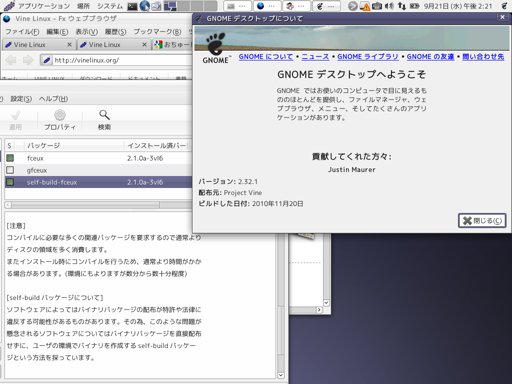Open the GNOME について link
The height and width of the screenshot is (384, 512).
(266, 57)
